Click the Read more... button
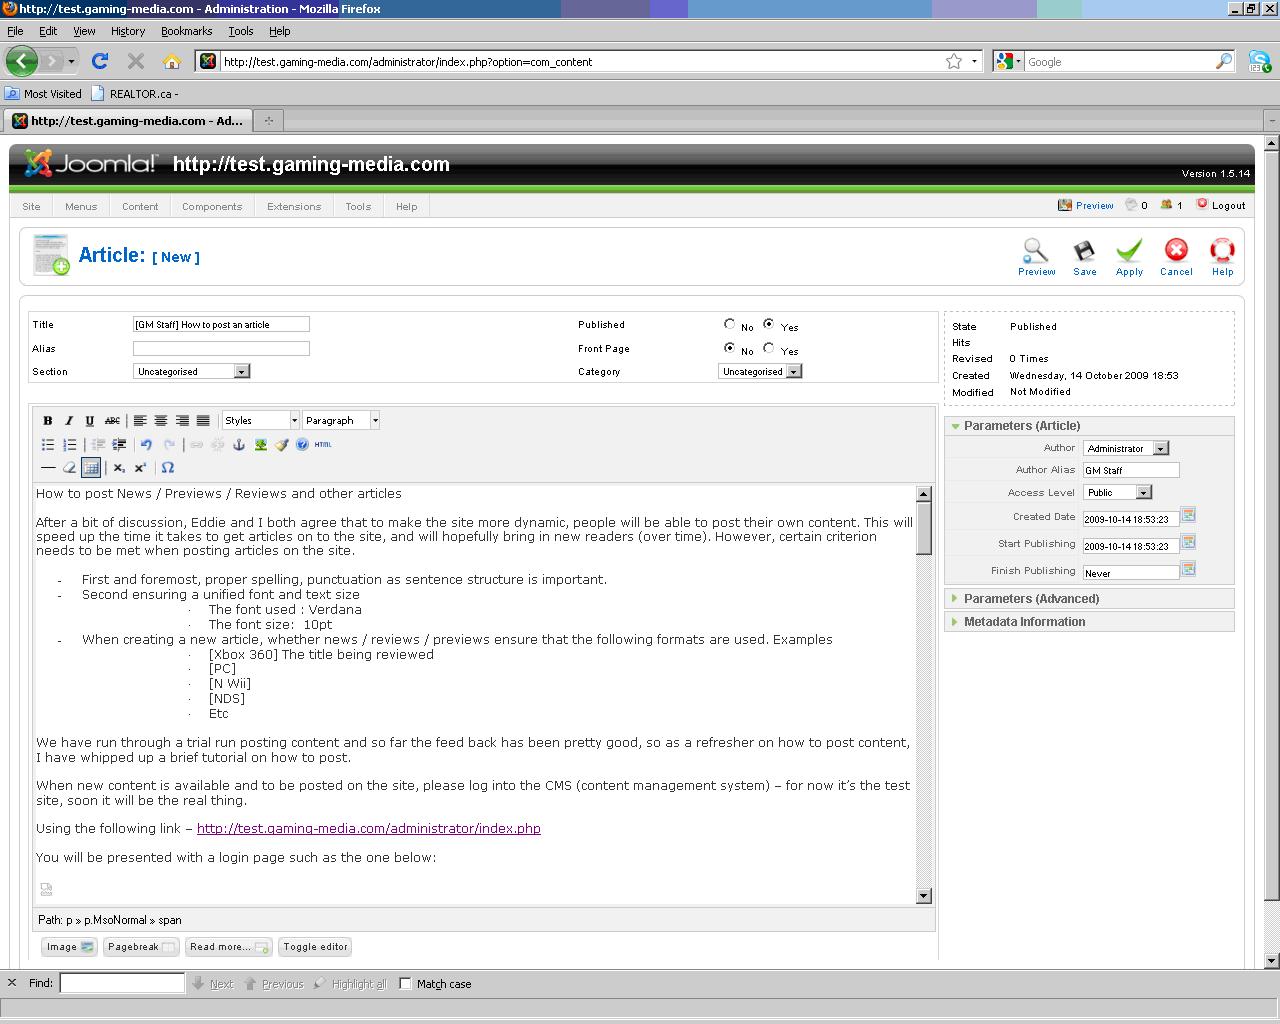Image resolution: width=1280 pixels, height=1024 pixels. click(229, 947)
